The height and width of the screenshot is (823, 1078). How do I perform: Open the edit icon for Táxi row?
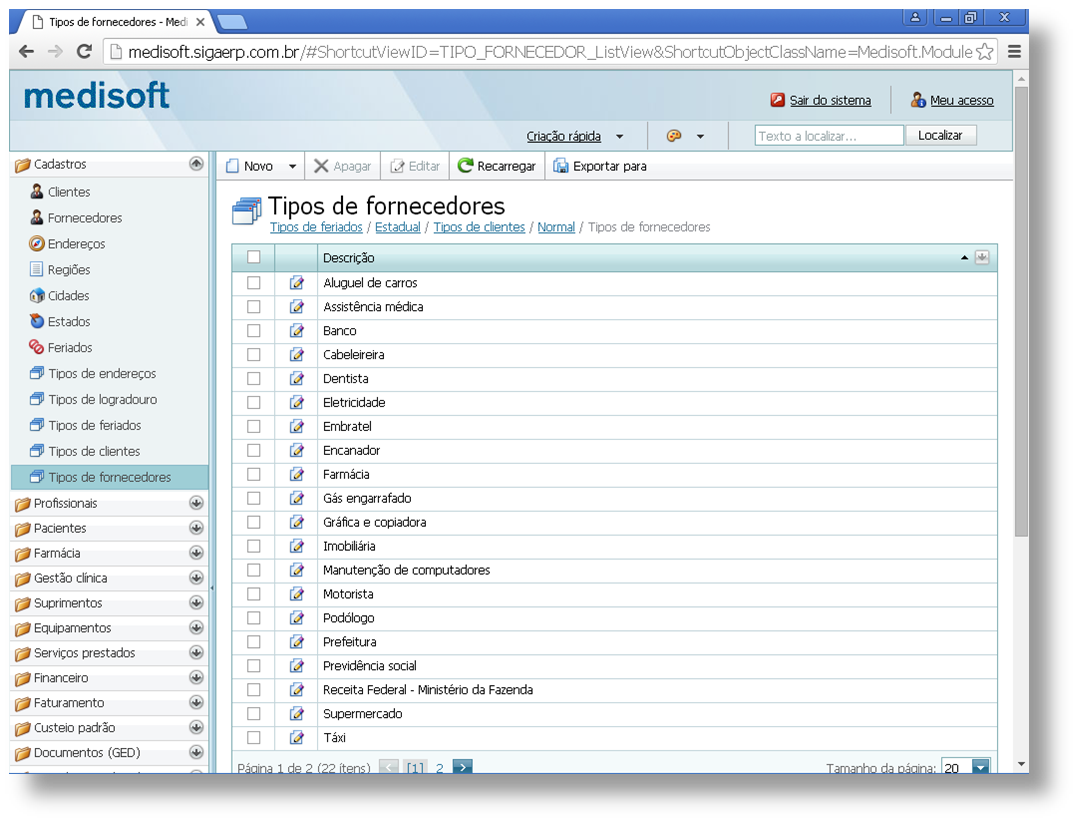pos(296,738)
